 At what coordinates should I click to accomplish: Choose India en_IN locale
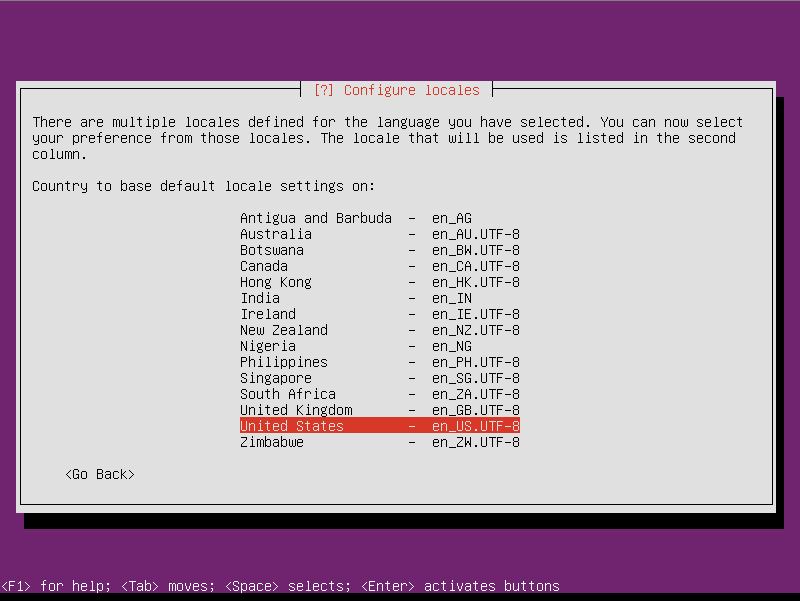(380, 298)
